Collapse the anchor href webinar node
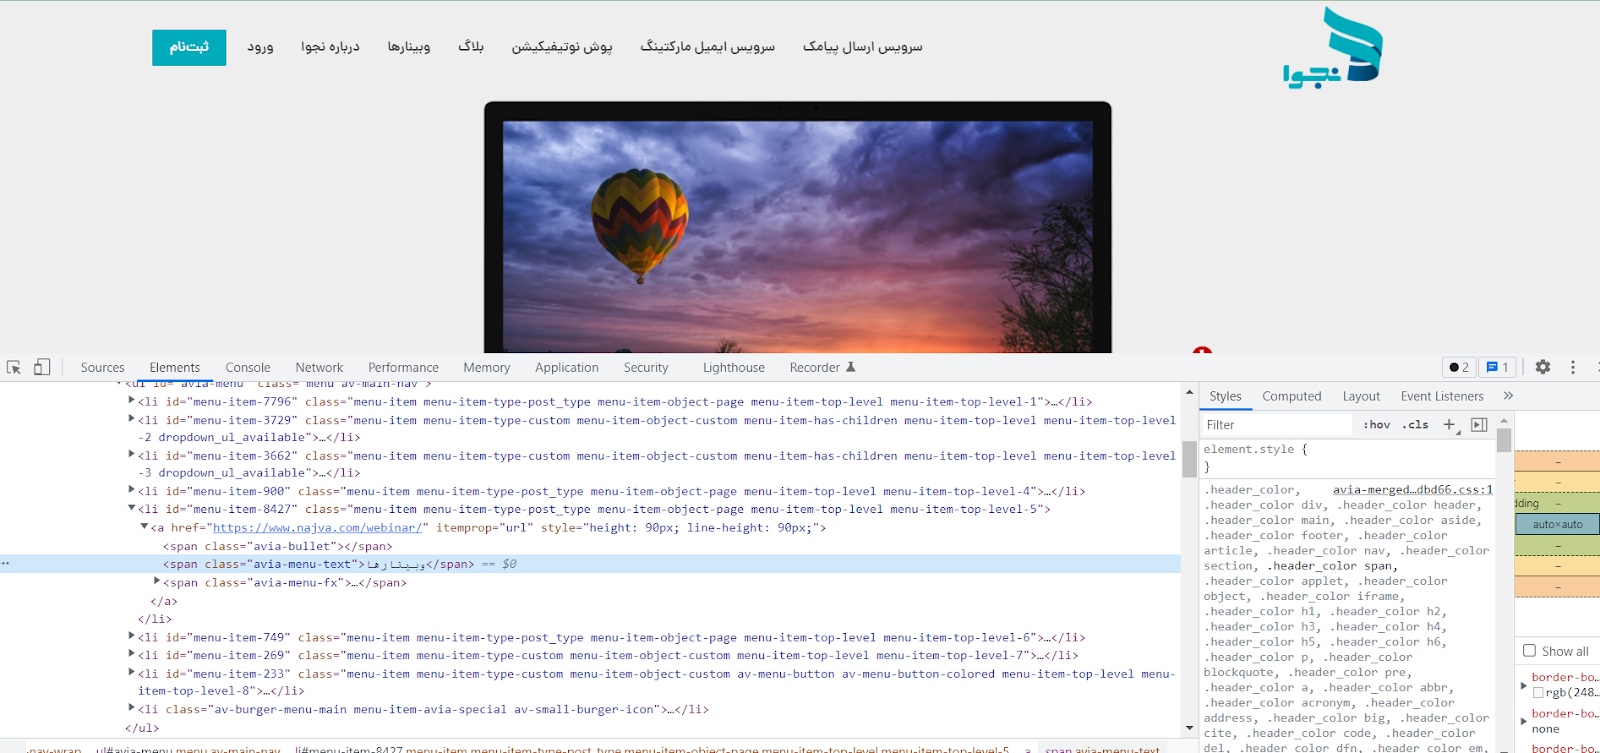This screenshot has width=1600, height=753. (144, 527)
